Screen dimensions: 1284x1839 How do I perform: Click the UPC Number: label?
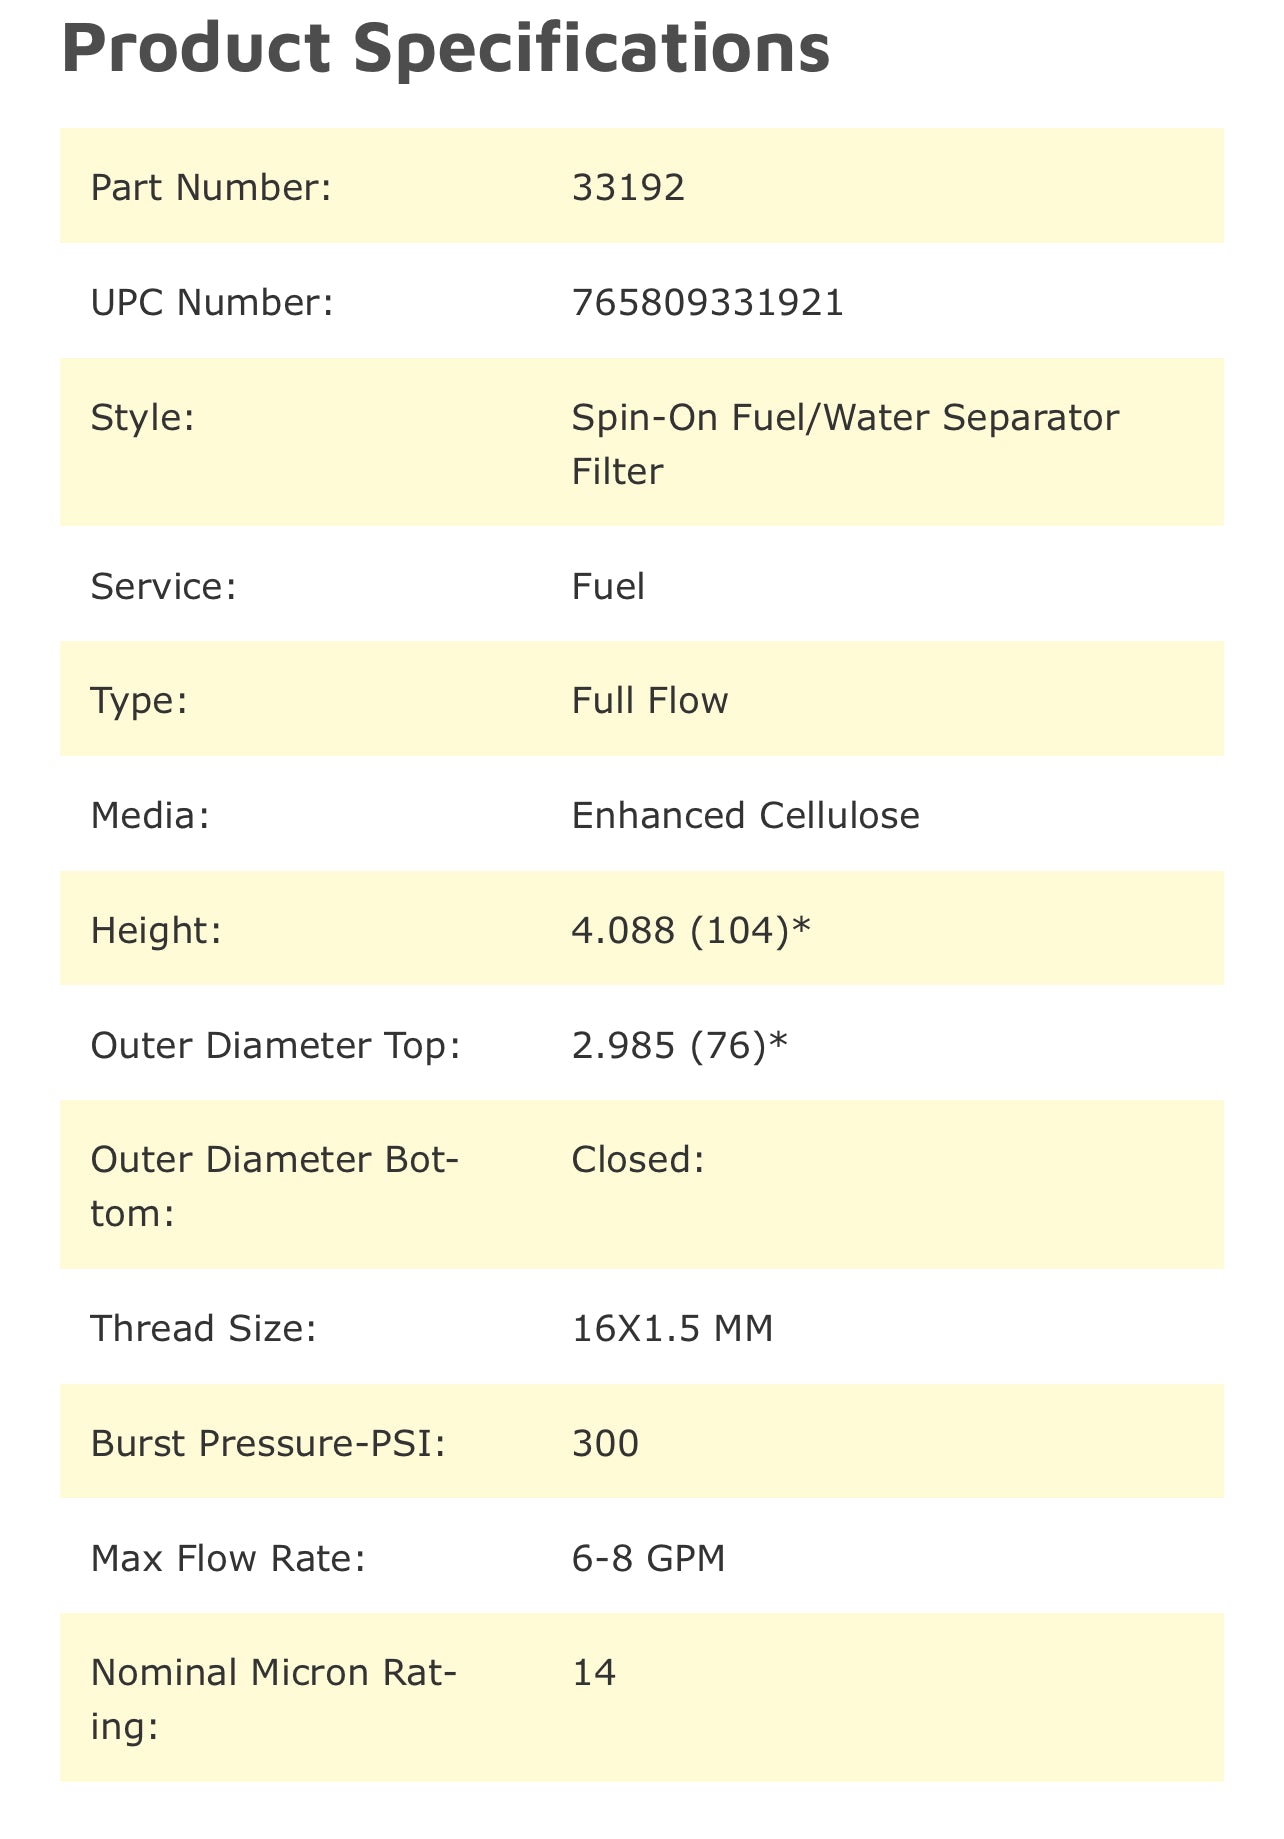211,302
